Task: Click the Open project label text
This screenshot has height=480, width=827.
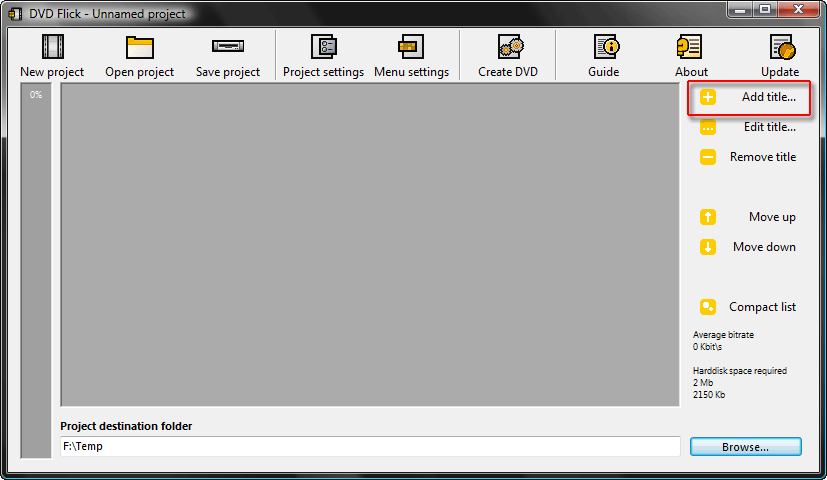Action: click(x=139, y=72)
